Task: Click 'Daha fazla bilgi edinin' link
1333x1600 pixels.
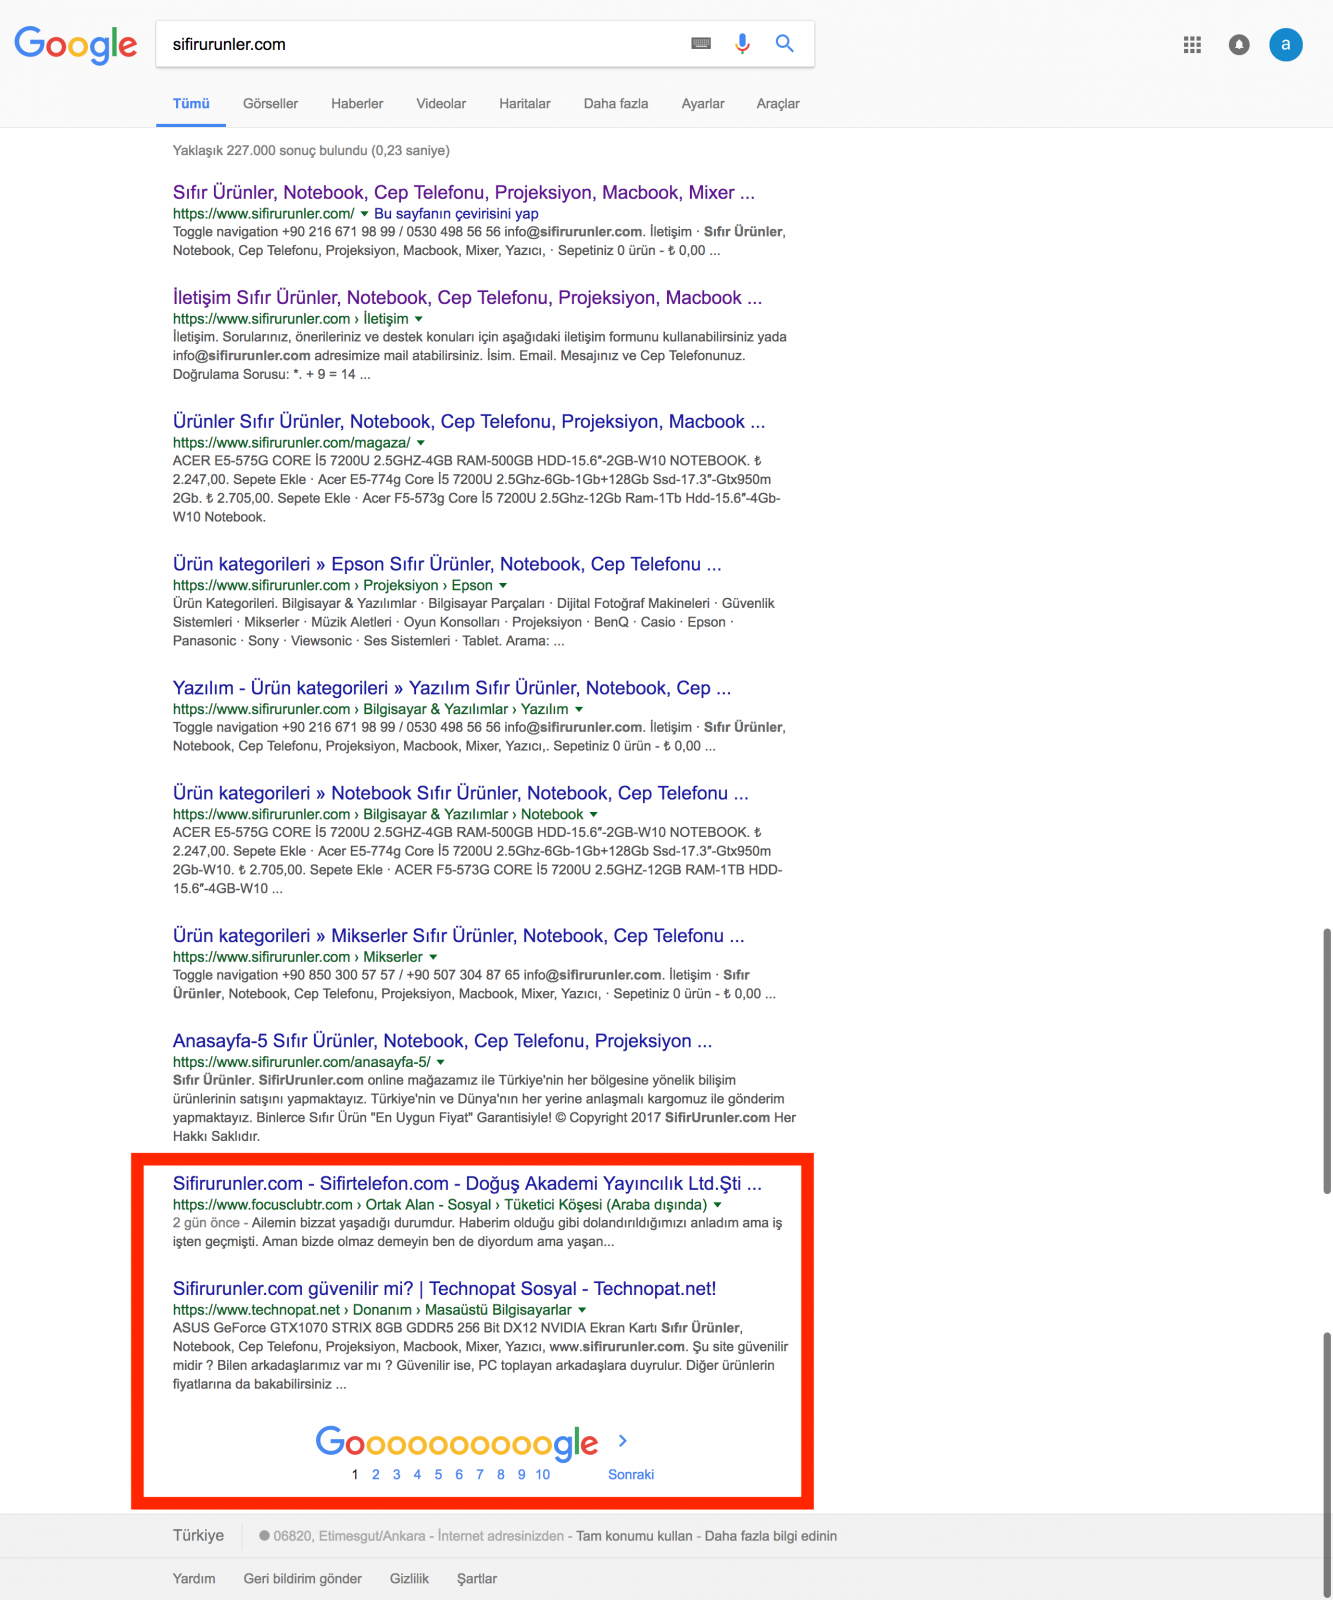Action: (771, 1536)
